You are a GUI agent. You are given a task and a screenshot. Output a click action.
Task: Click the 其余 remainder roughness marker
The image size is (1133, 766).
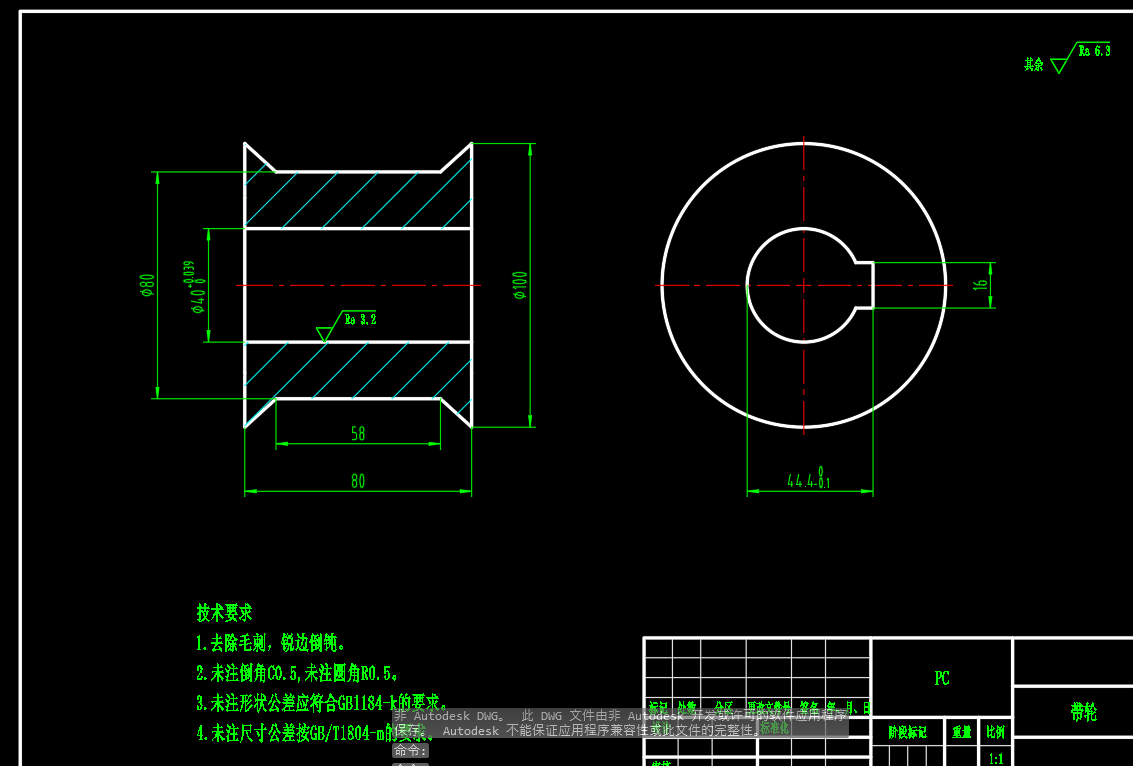click(1034, 62)
